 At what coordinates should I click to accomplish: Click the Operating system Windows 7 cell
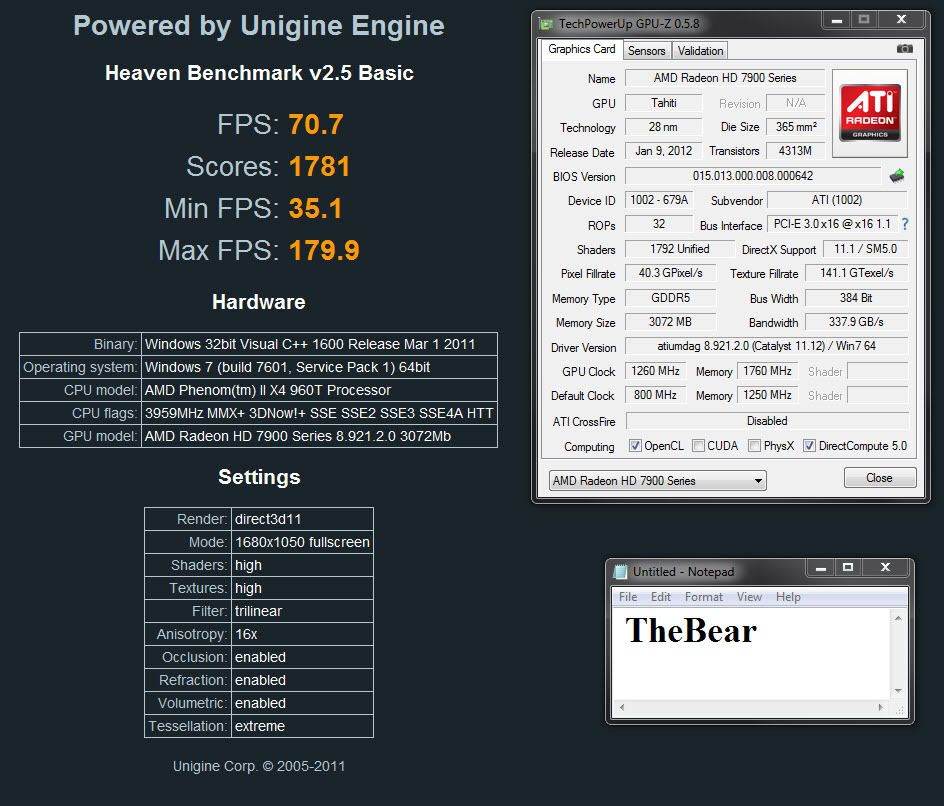click(319, 367)
